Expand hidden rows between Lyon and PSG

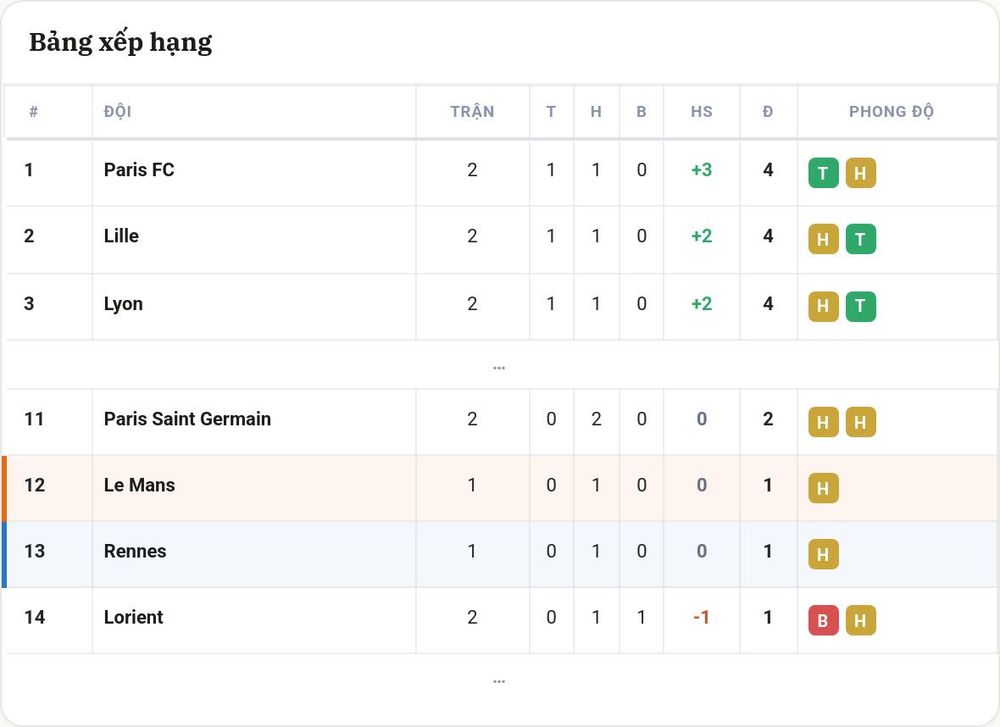click(499, 367)
